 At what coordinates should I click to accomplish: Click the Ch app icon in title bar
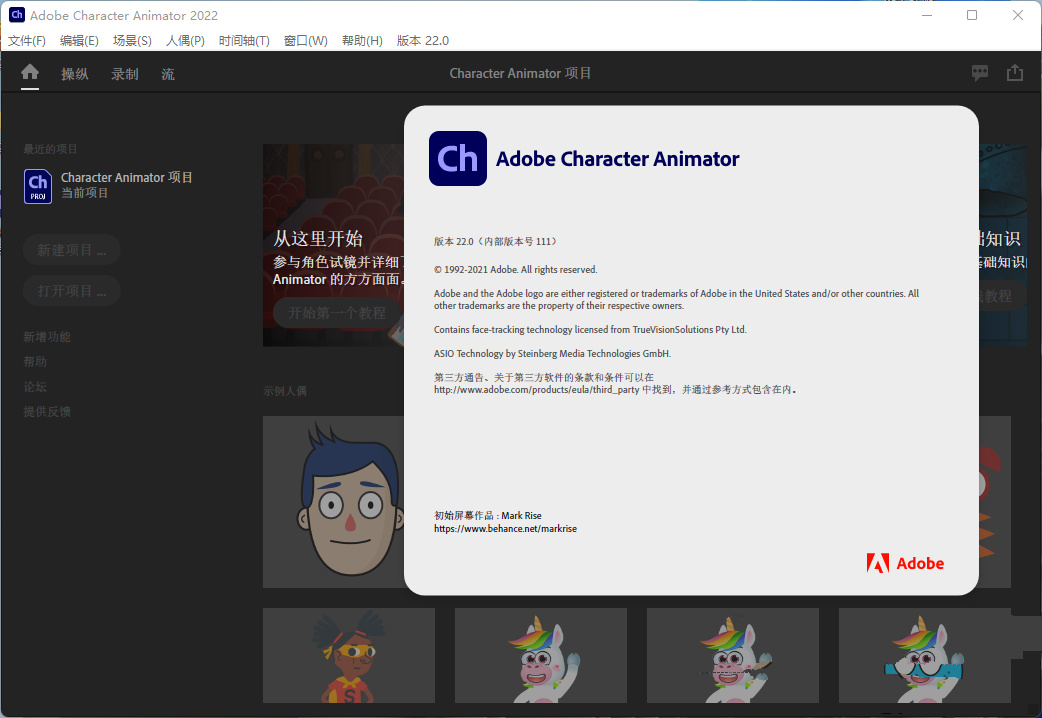click(17, 15)
